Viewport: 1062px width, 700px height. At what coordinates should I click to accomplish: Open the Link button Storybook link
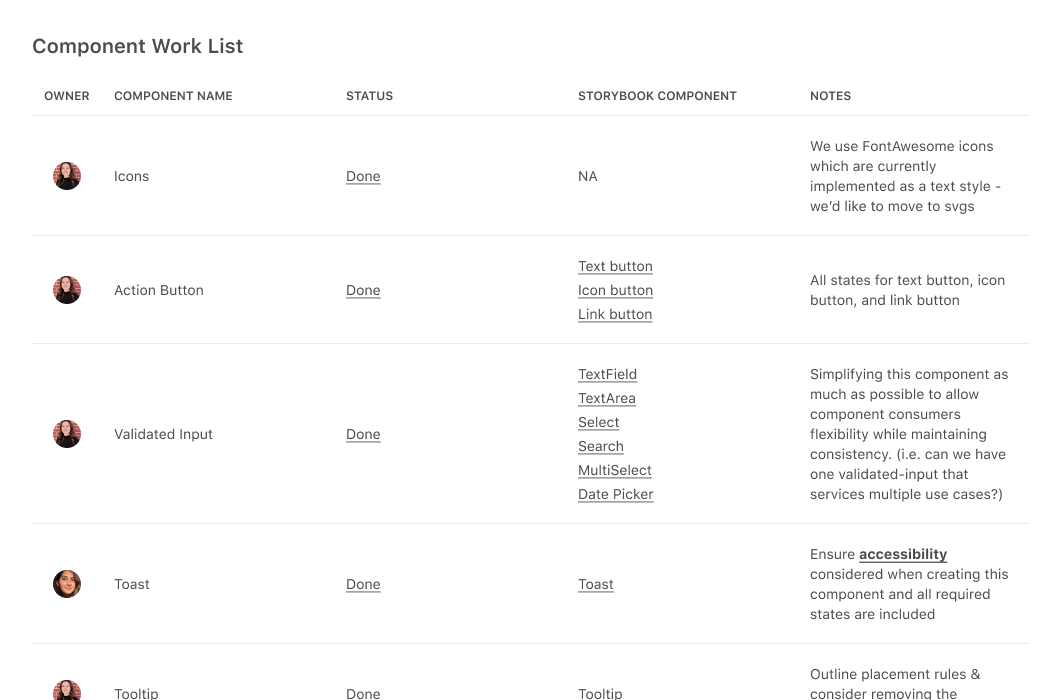click(614, 314)
